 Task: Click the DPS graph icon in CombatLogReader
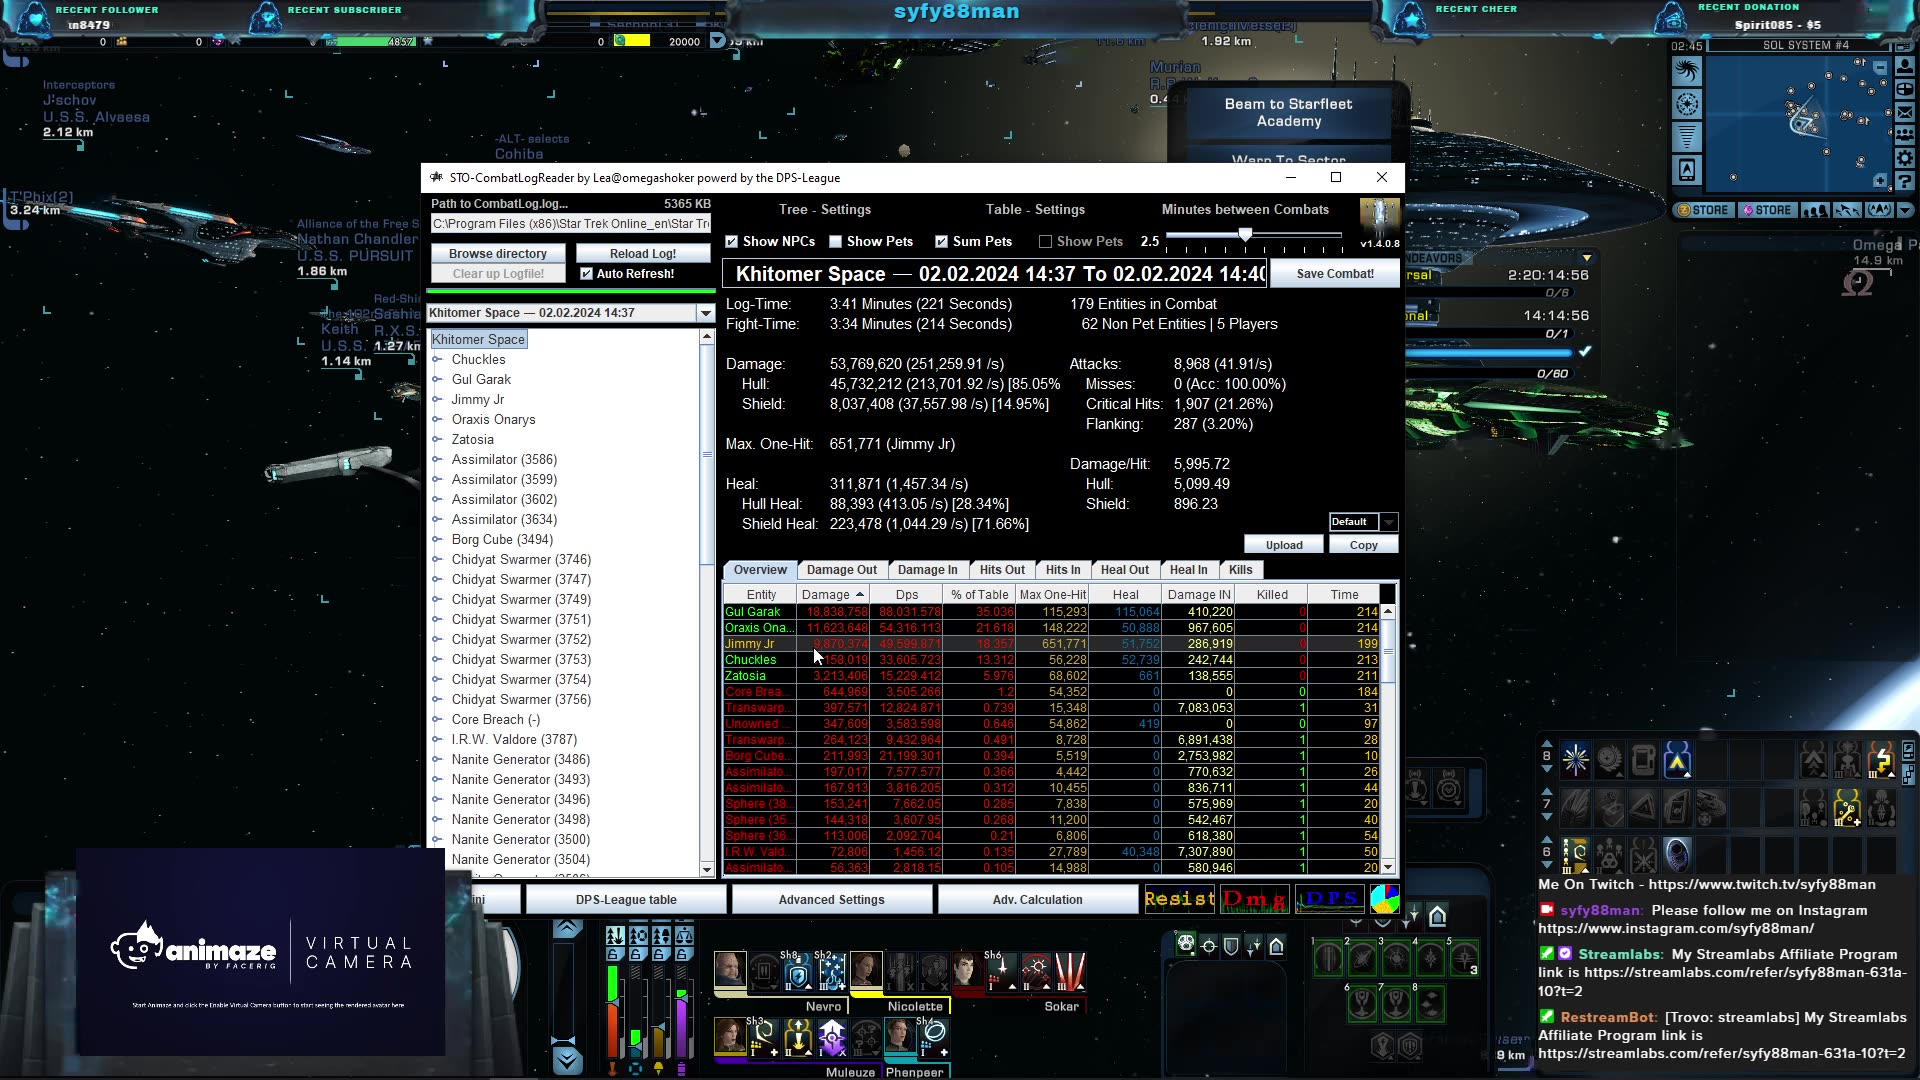(x=1329, y=898)
